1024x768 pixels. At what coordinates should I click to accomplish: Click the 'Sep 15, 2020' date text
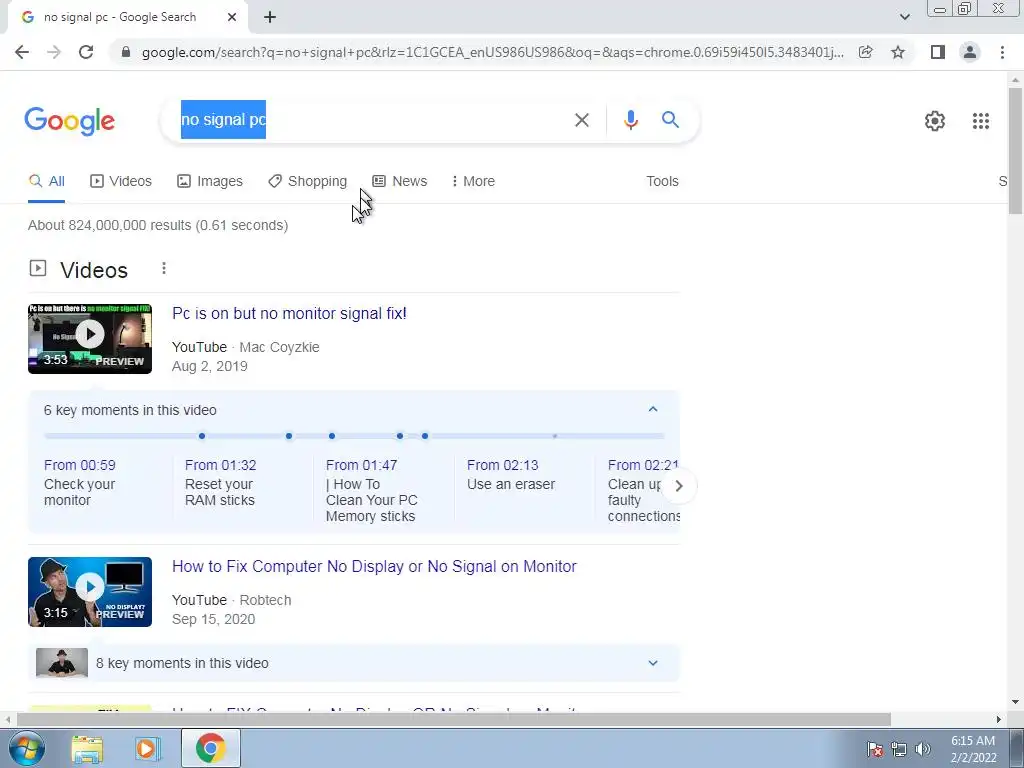tap(214, 619)
